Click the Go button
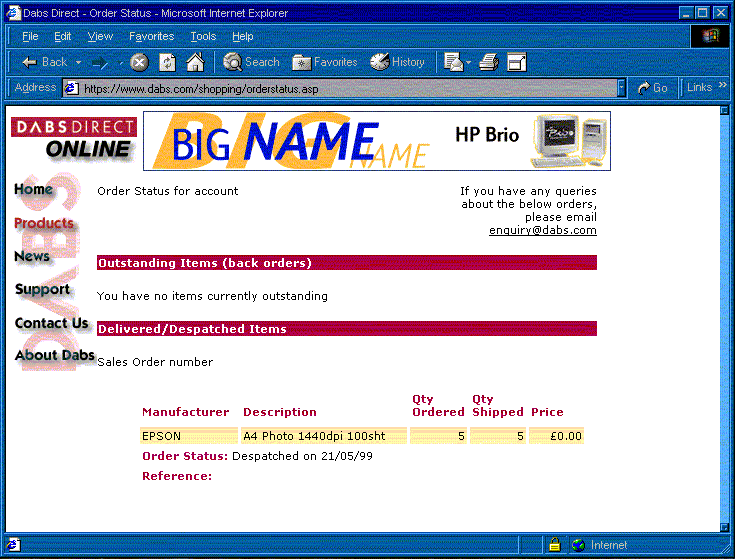 (x=653, y=88)
